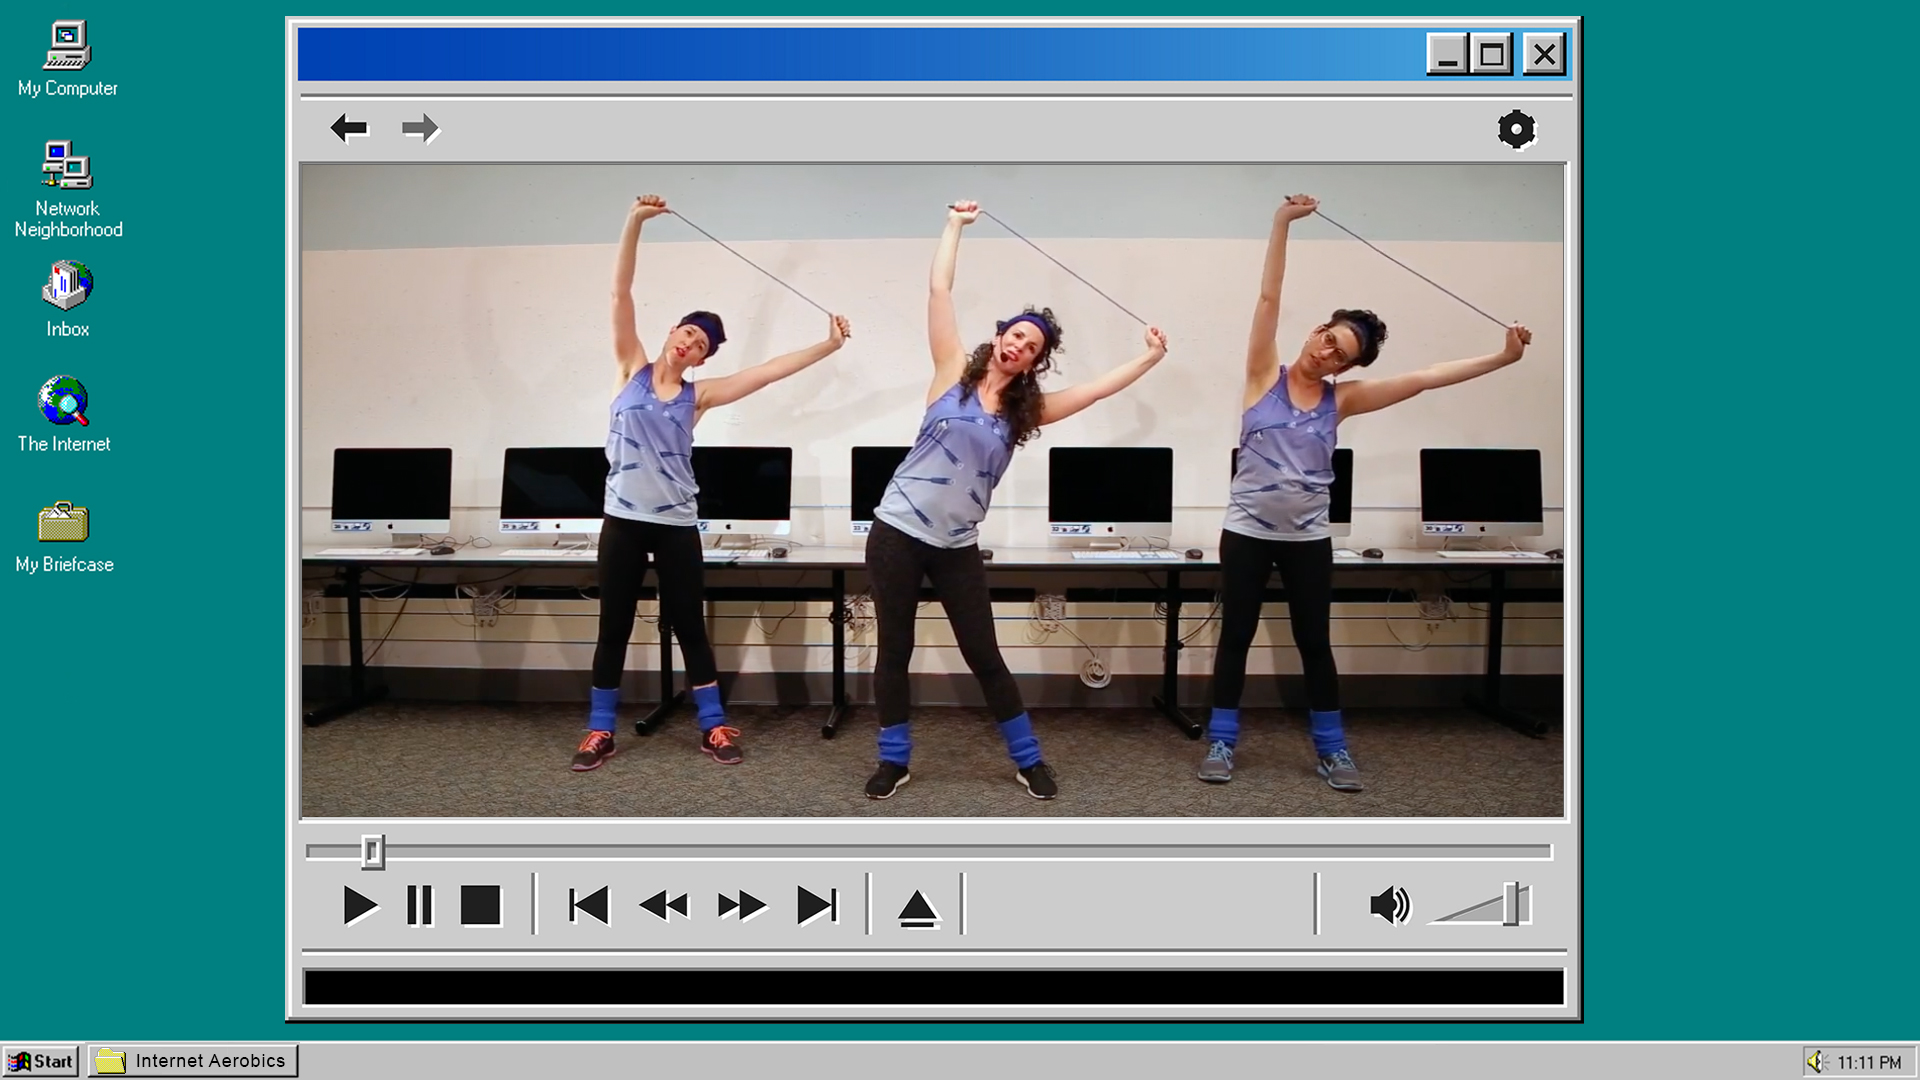Pause the video playback
1920x1080 pixels.
420,906
